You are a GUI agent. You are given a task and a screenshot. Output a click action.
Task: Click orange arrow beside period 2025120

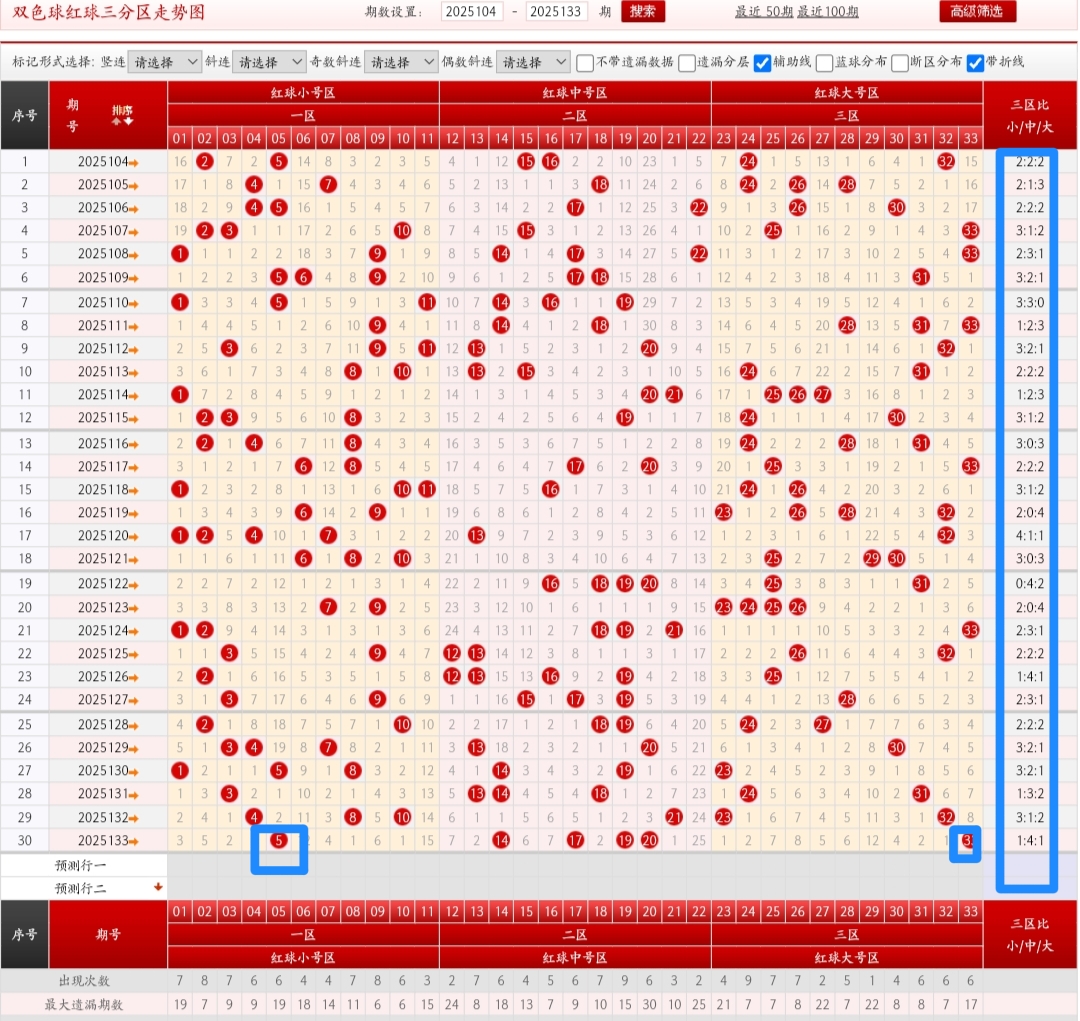tap(134, 537)
